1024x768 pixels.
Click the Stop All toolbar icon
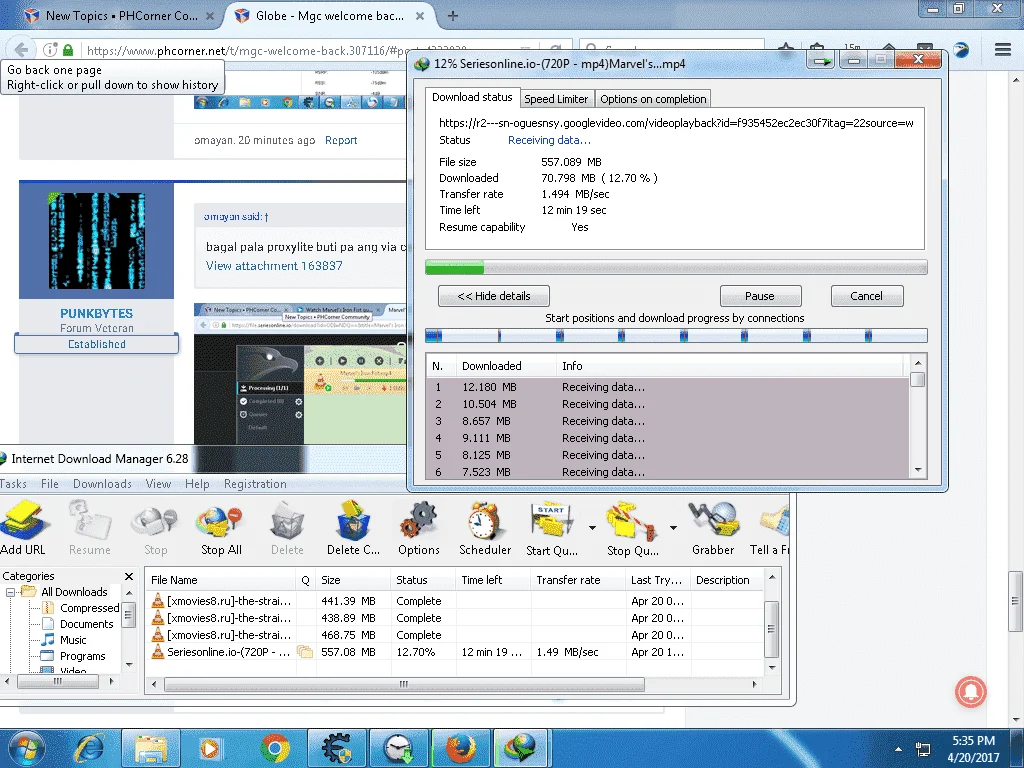(221, 528)
